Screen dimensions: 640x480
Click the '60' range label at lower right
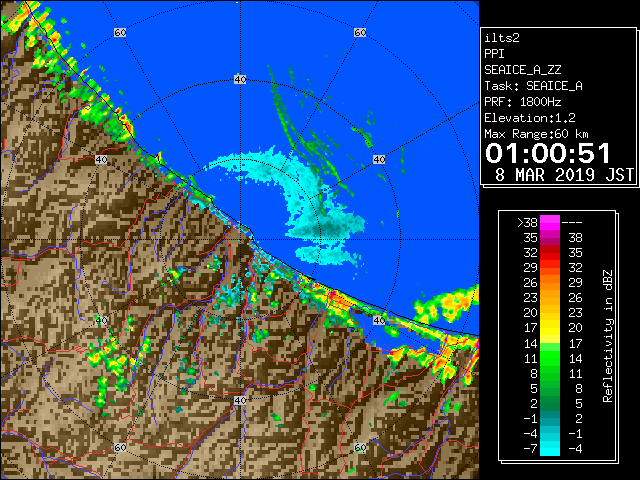(360, 447)
